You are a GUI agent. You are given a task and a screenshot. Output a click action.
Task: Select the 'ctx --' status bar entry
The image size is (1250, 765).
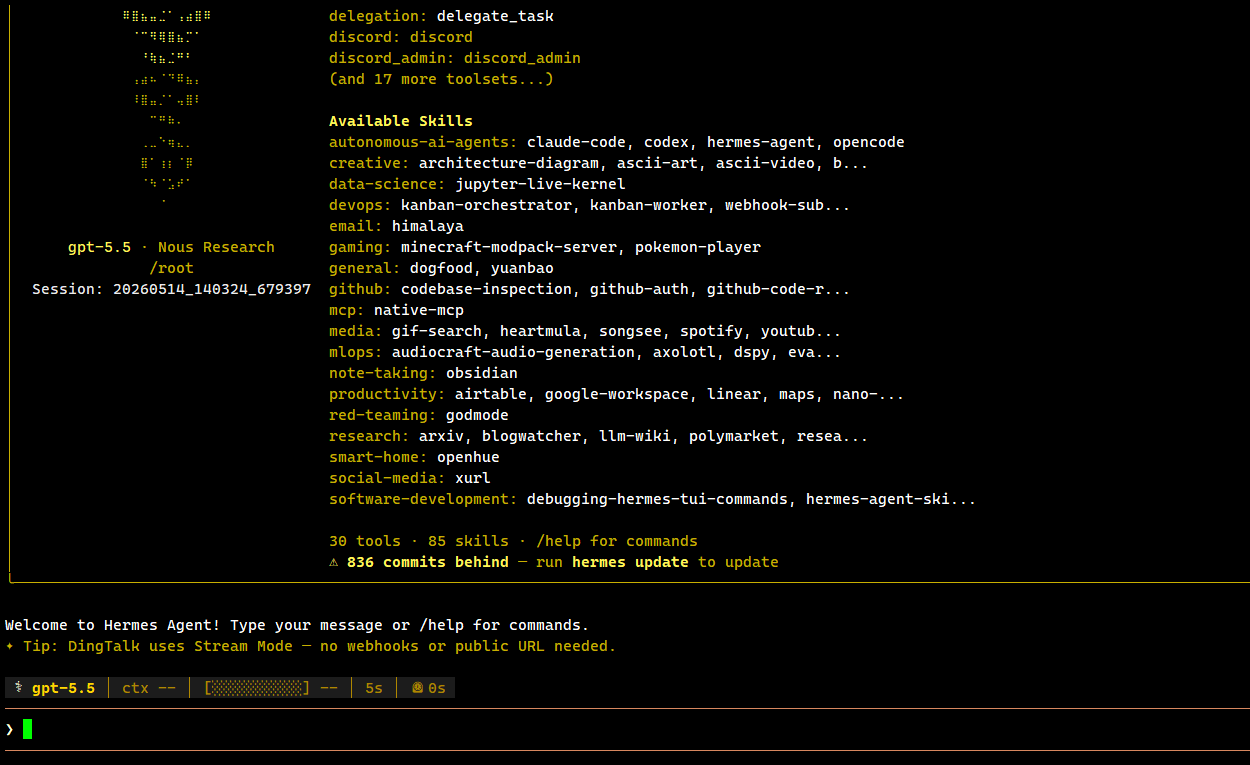149,688
